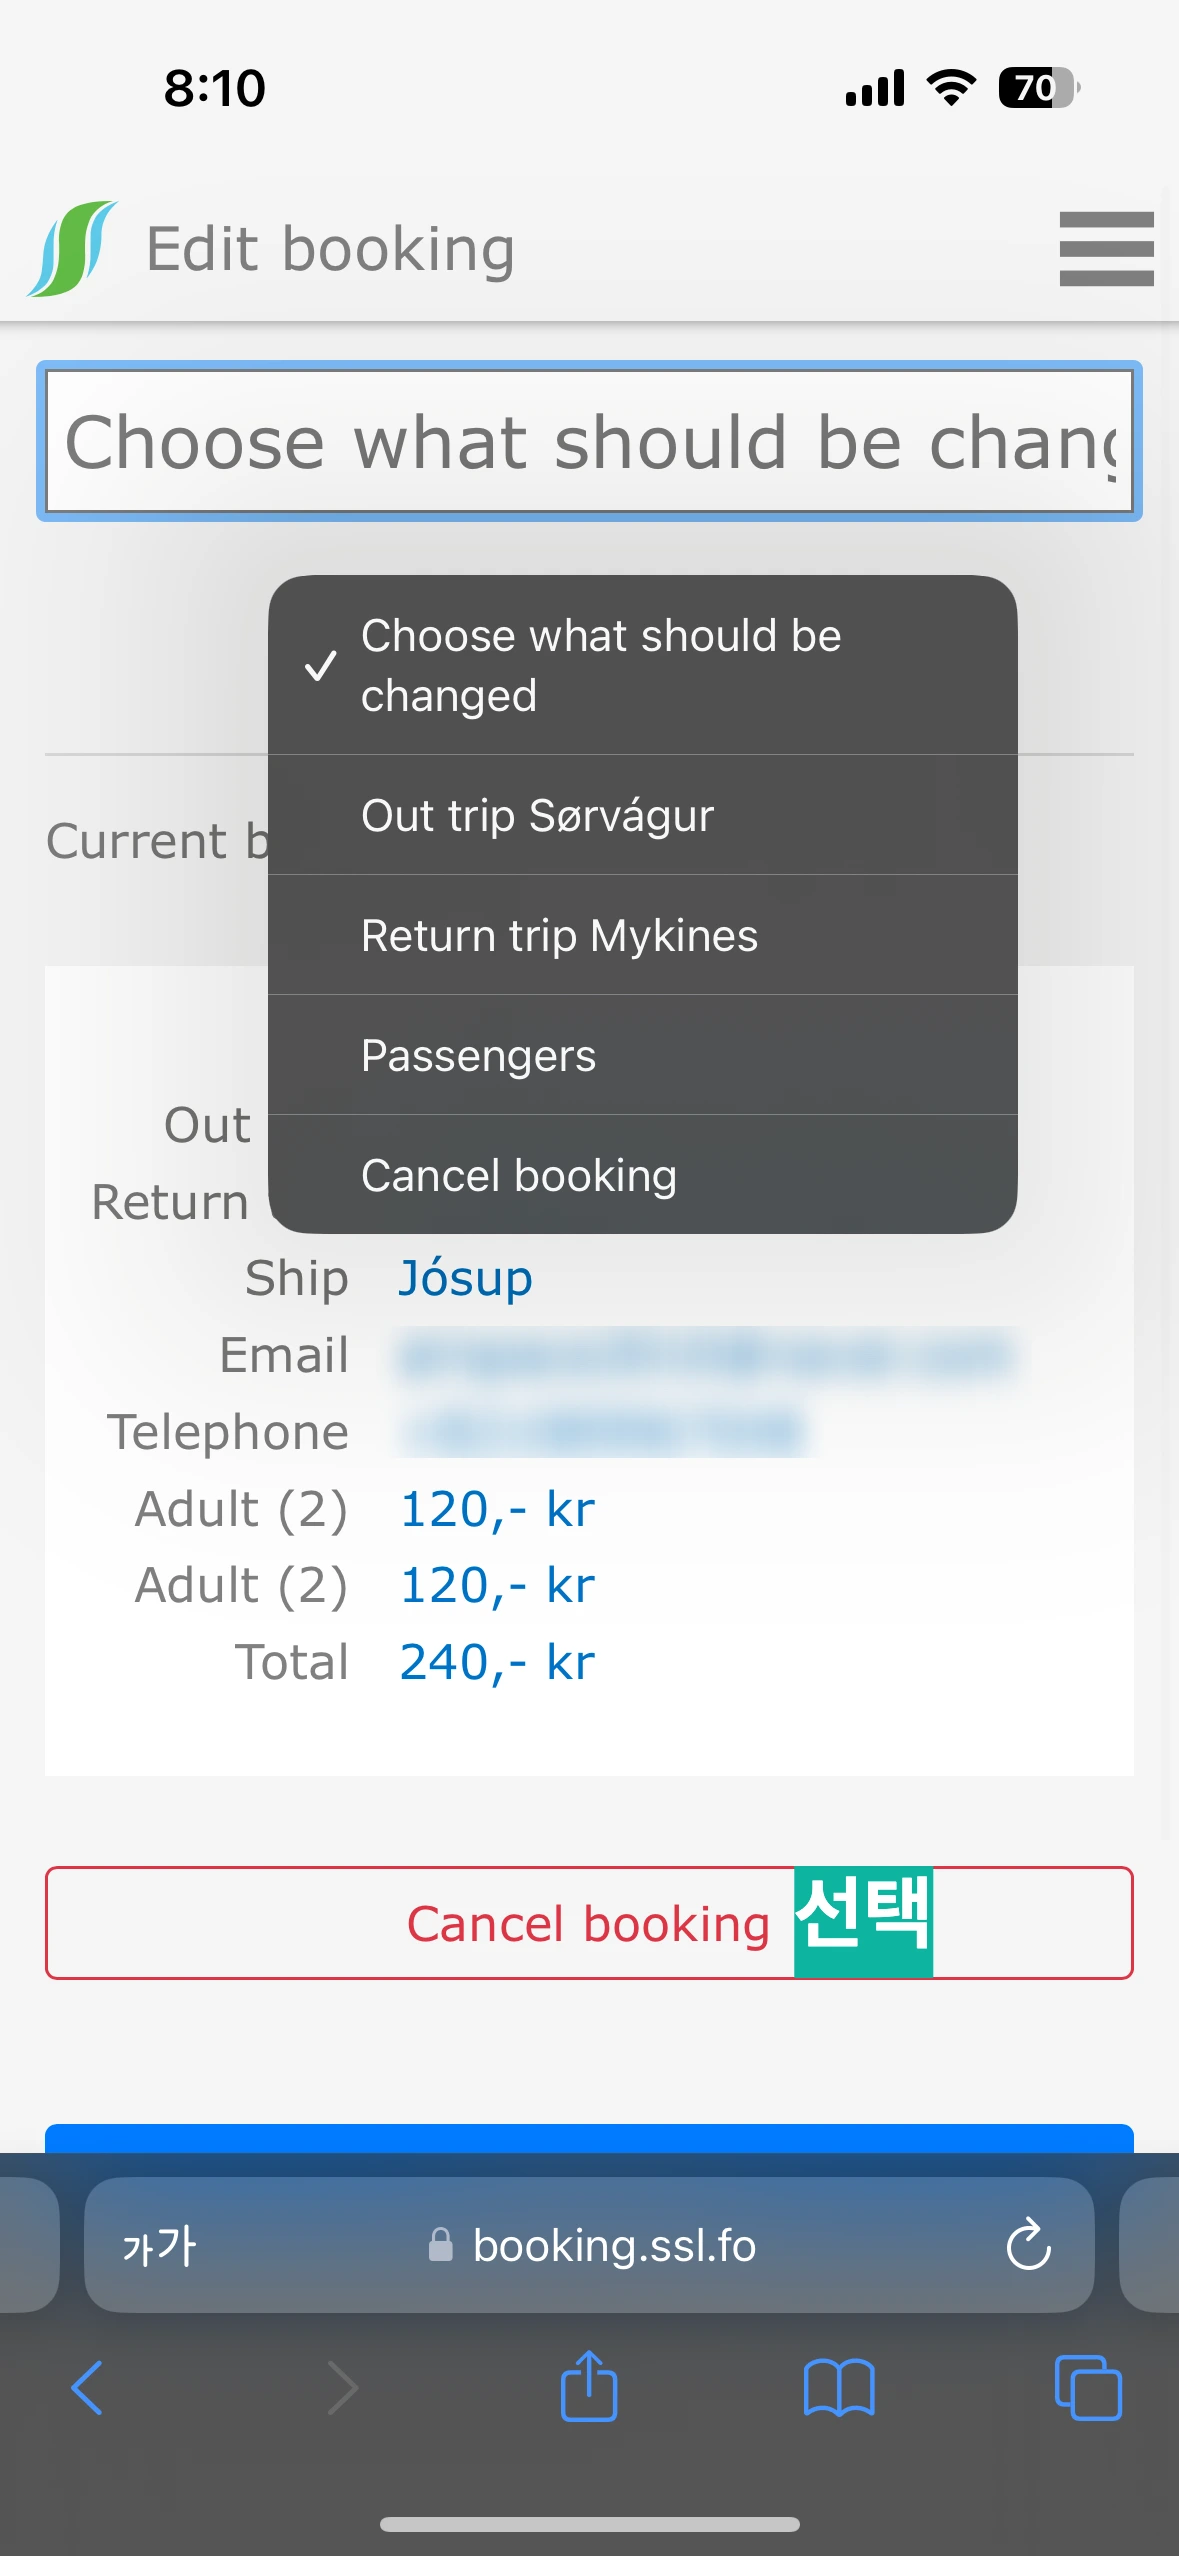Tap the "Choose what should be changed" select box
The width and height of the screenshot is (1179, 2556).
pos(589,441)
